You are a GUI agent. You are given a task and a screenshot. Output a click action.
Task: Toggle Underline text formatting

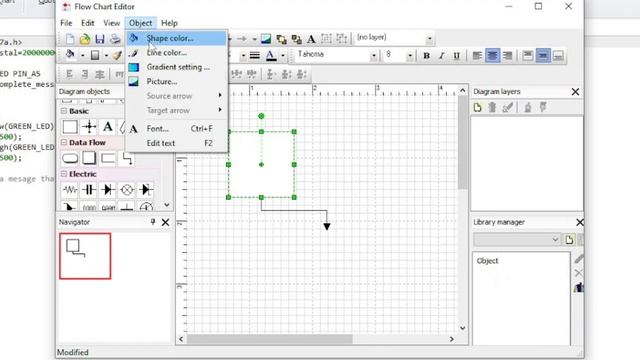pos(457,56)
